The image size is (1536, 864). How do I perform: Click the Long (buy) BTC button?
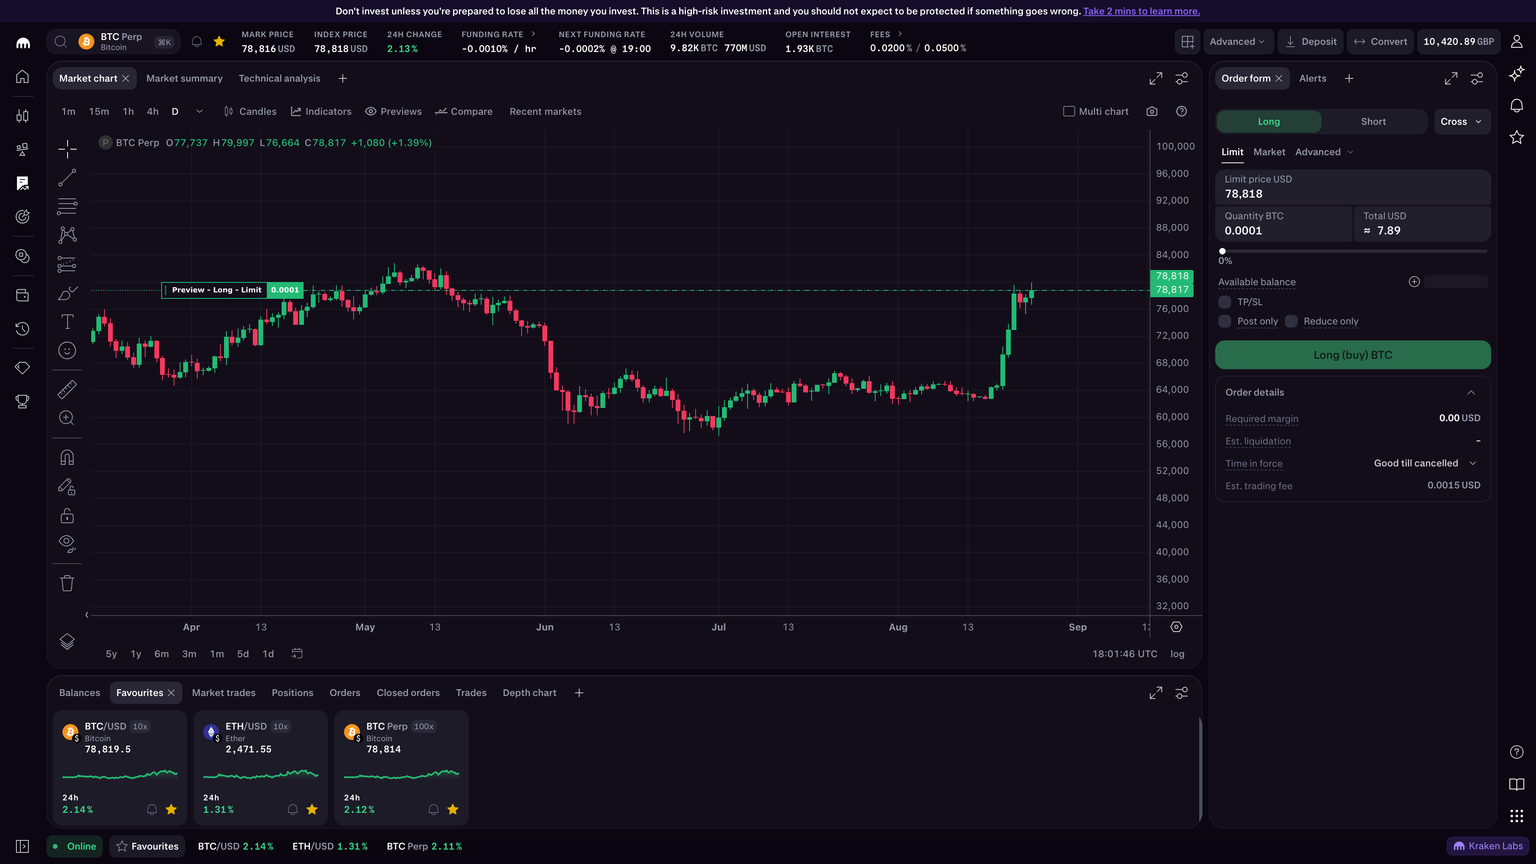(x=1352, y=355)
